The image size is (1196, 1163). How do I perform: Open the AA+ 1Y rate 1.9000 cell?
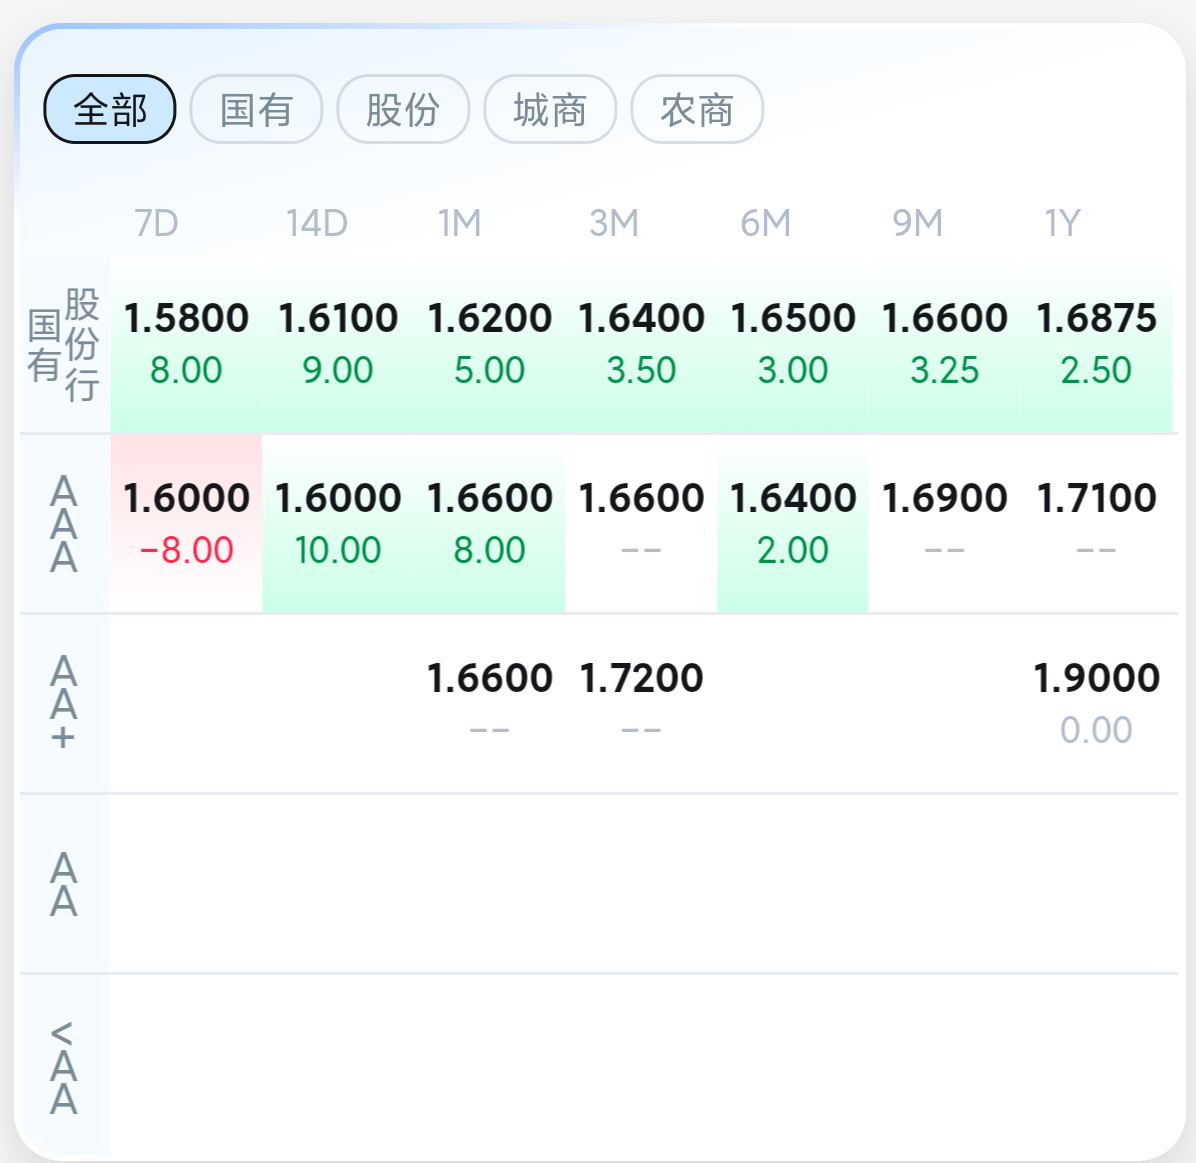click(1096, 703)
